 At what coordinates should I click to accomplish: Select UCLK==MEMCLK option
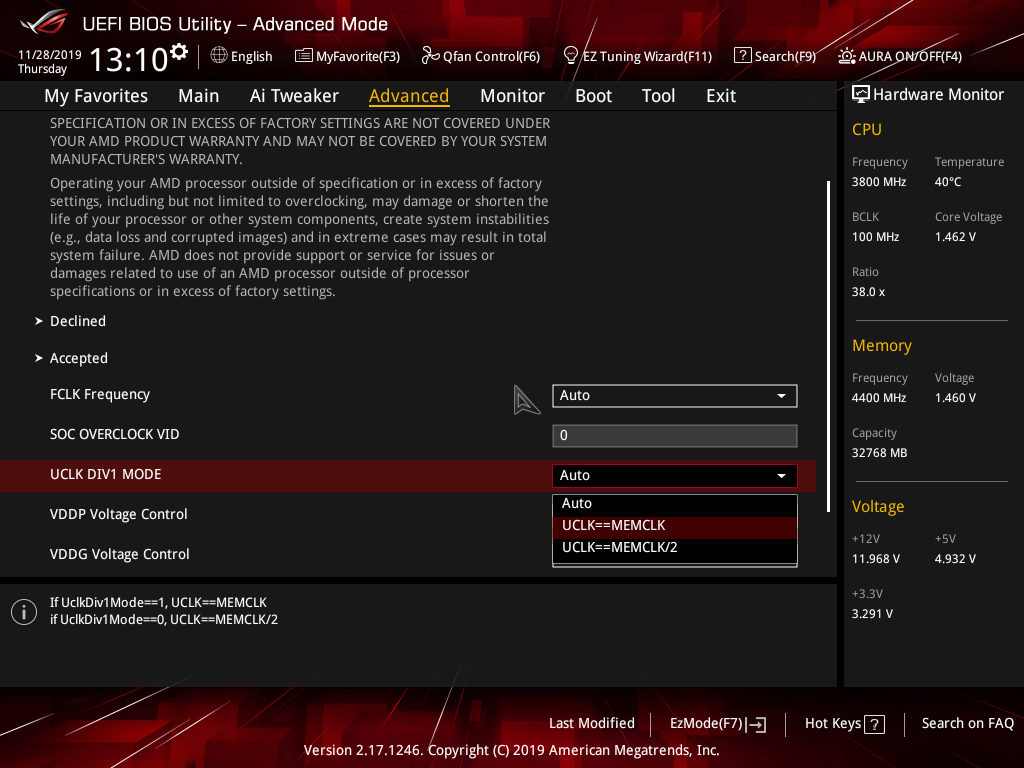click(x=675, y=526)
